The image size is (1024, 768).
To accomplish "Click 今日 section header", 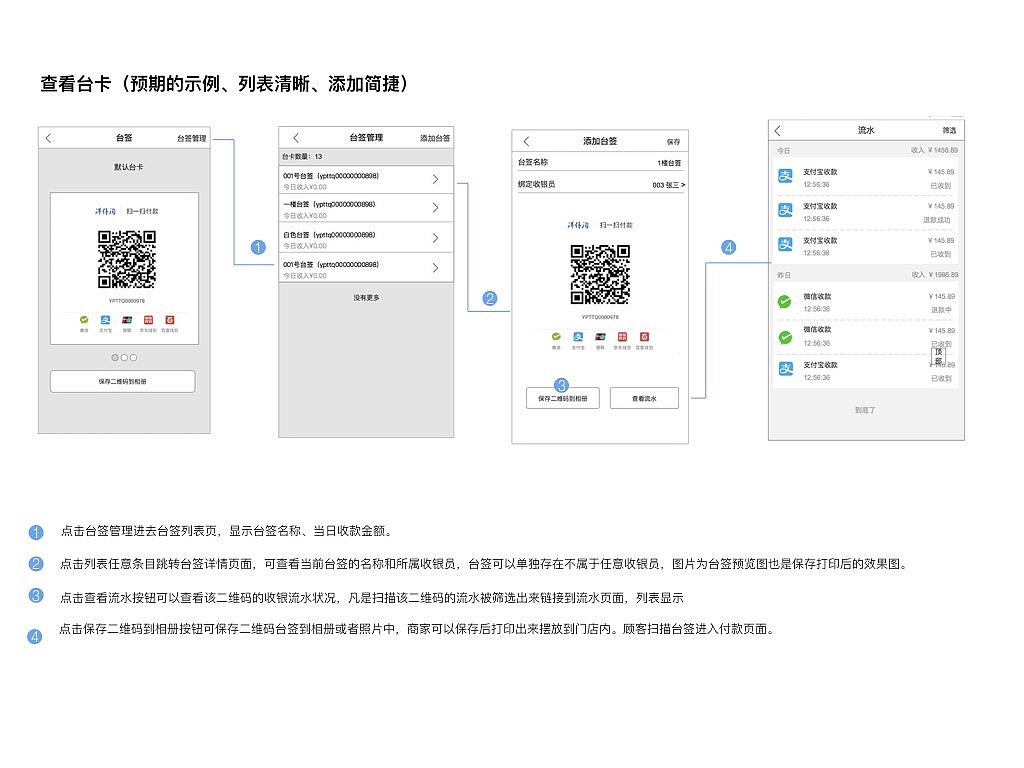I will click(784, 151).
